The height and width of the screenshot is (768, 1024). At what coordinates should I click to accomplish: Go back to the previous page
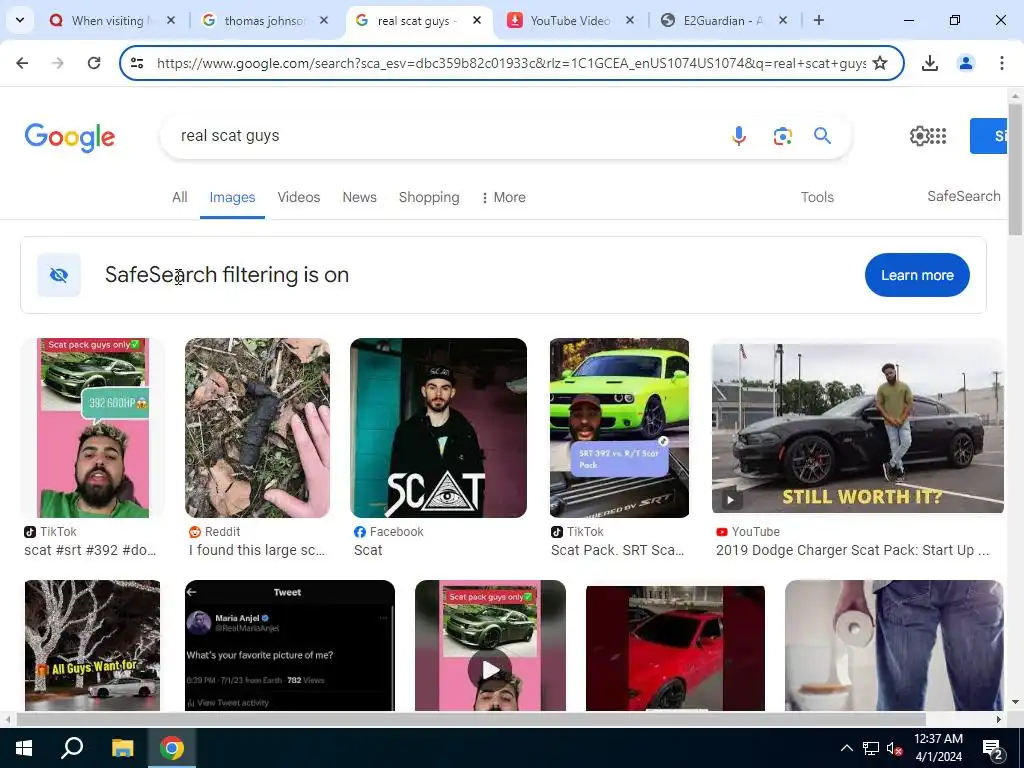point(22,63)
